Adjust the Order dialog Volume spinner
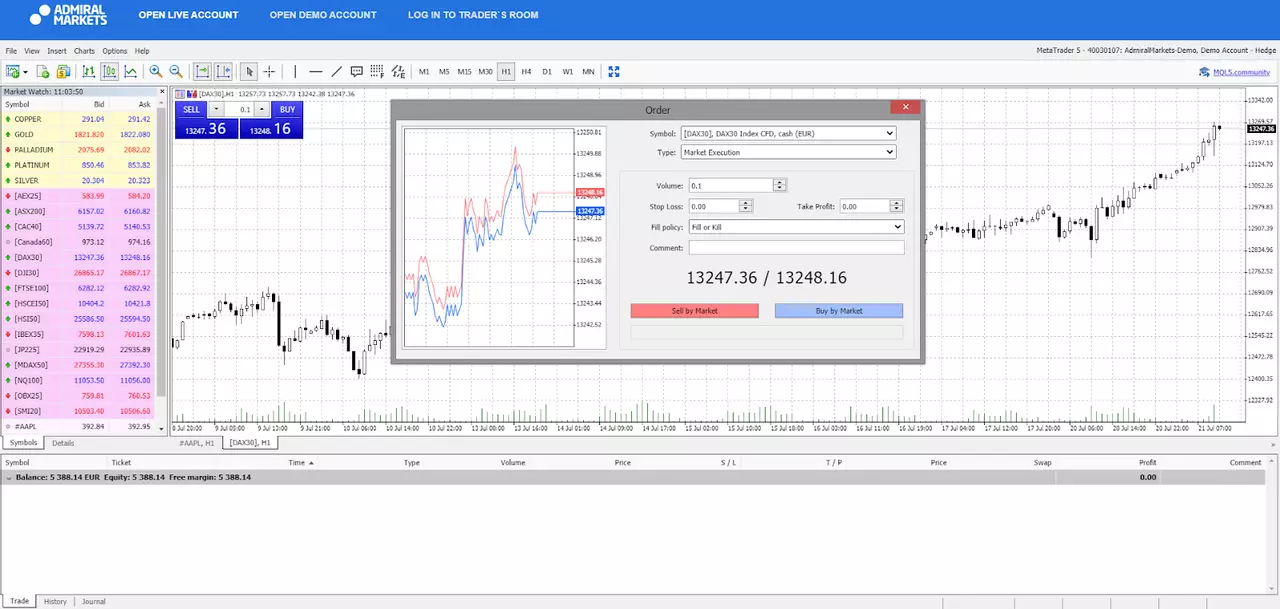1280x609 pixels. coord(780,185)
